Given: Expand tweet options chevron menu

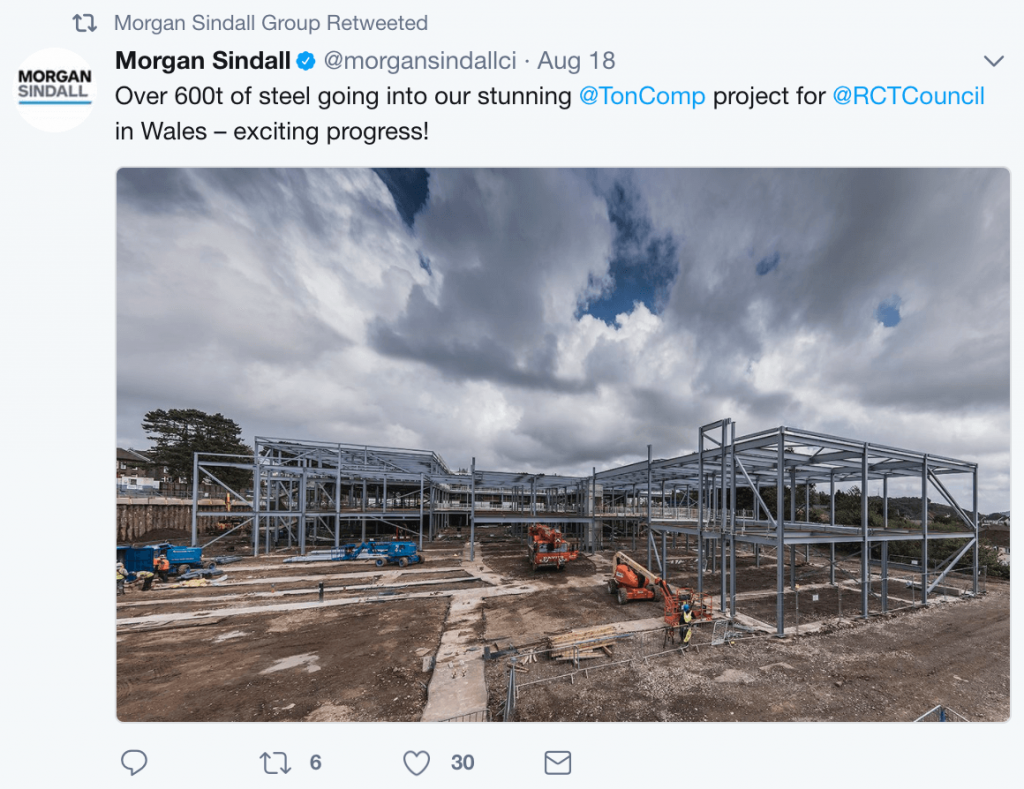Looking at the screenshot, I should tap(993, 61).
